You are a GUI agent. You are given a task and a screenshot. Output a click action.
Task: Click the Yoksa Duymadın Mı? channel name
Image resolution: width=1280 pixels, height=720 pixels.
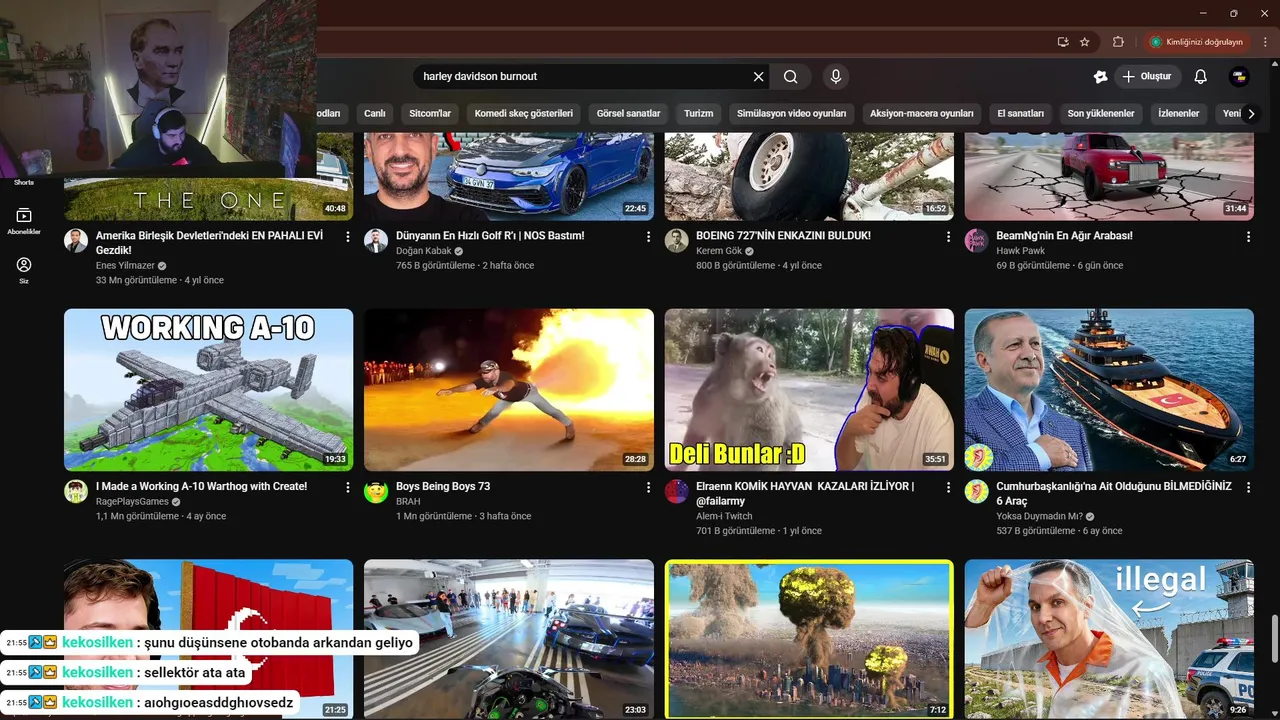[x=1039, y=517]
